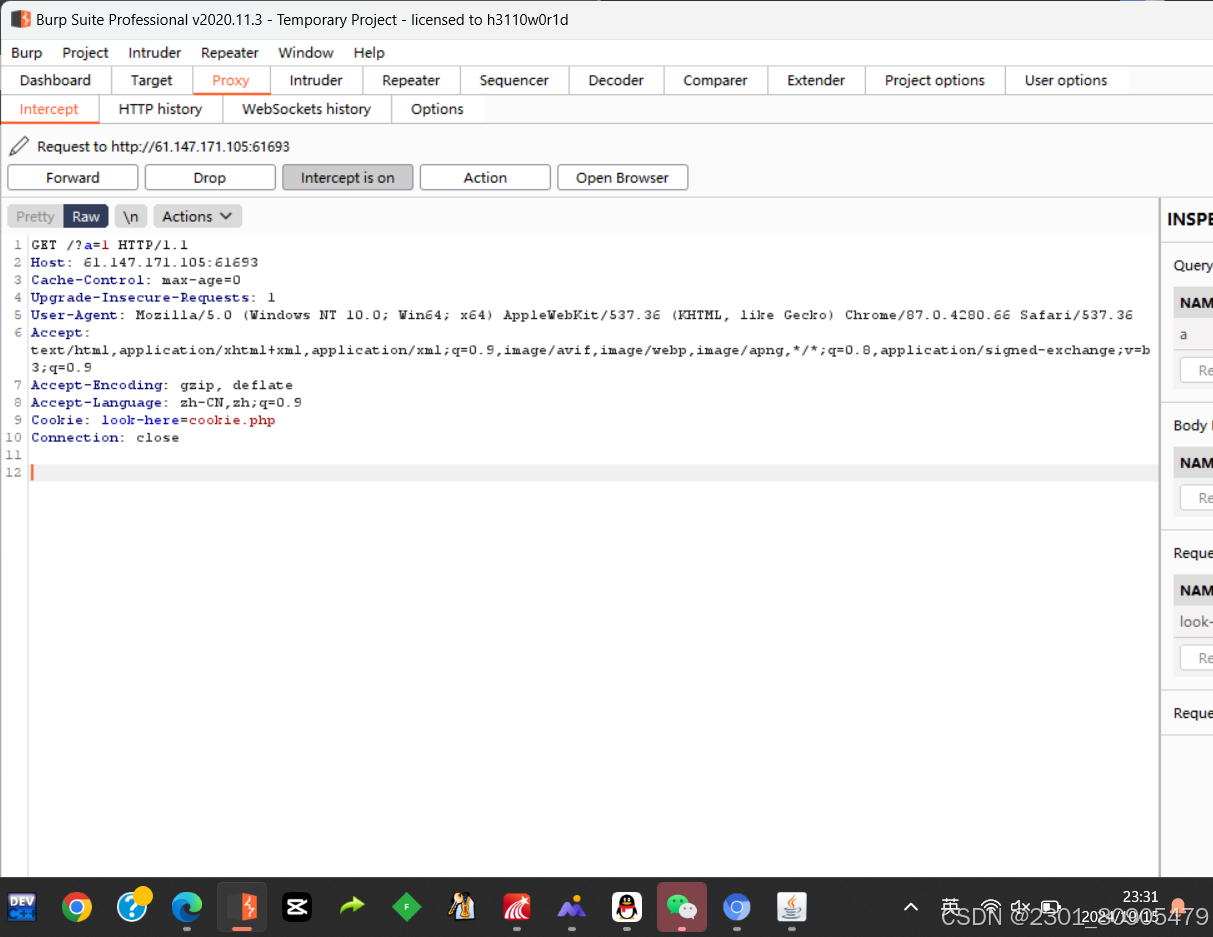Toggle interception off via the Intercept is on button
Image resolution: width=1213 pixels, height=937 pixels.
(x=347, y=177)
